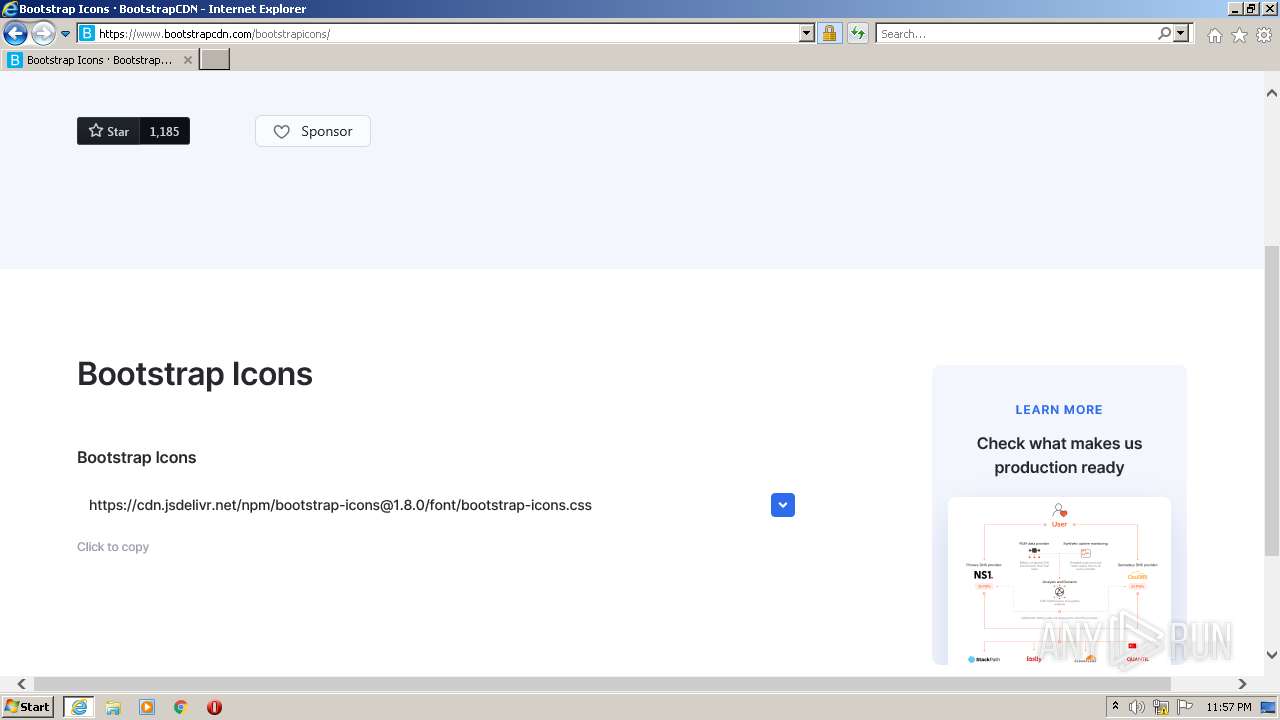View the security report lock icon

coord(829,34)
